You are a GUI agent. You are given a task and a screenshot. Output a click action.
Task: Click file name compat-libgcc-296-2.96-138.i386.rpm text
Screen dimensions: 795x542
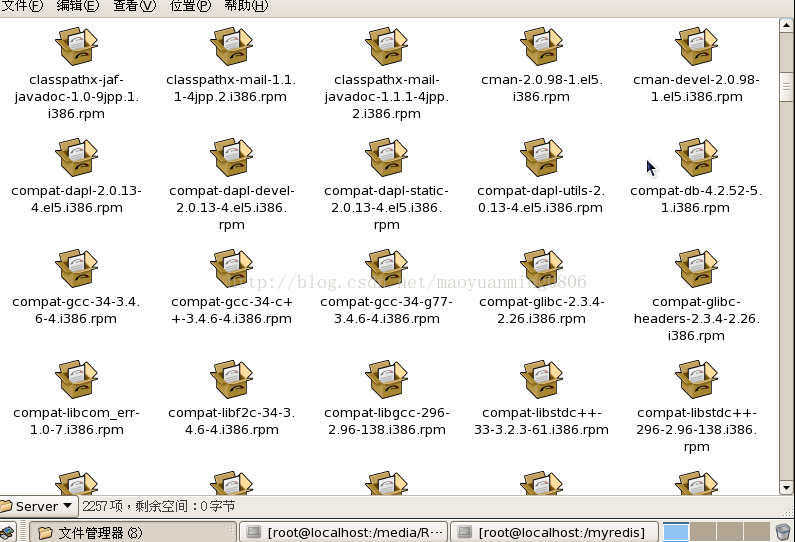tap(386, 421)
